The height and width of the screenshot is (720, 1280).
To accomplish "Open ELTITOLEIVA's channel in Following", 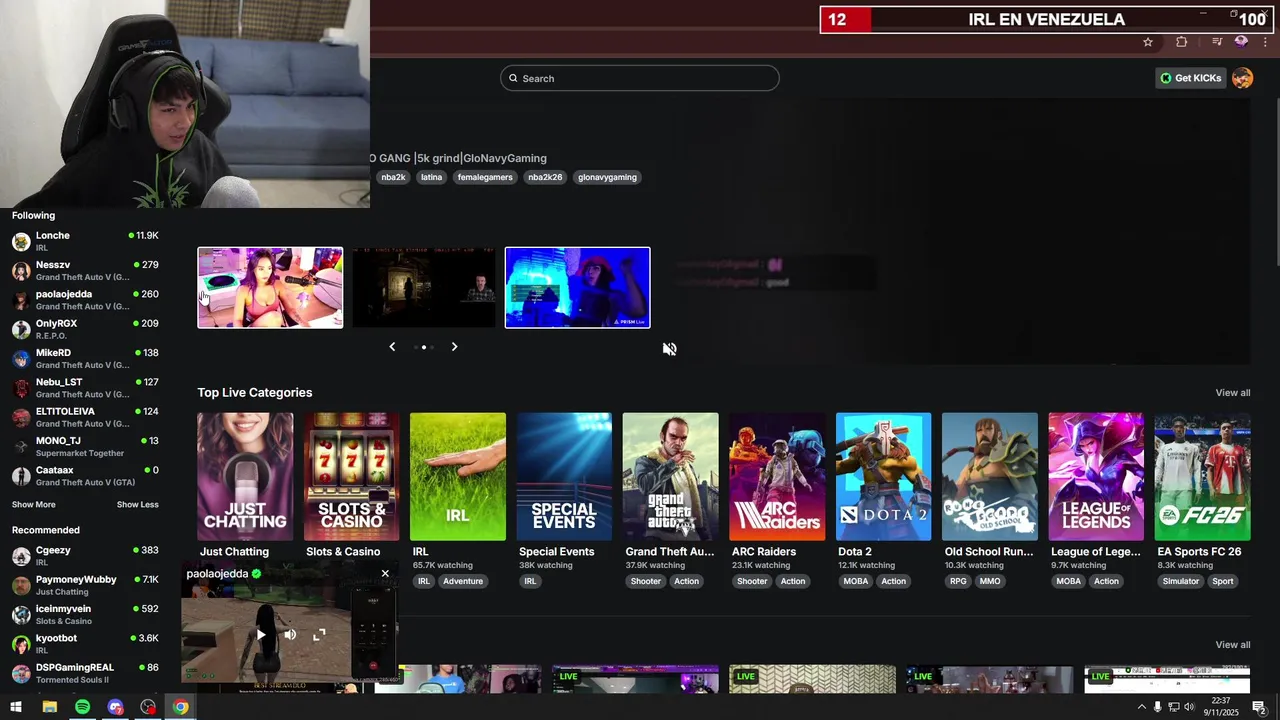I will [x=85, y=417].
